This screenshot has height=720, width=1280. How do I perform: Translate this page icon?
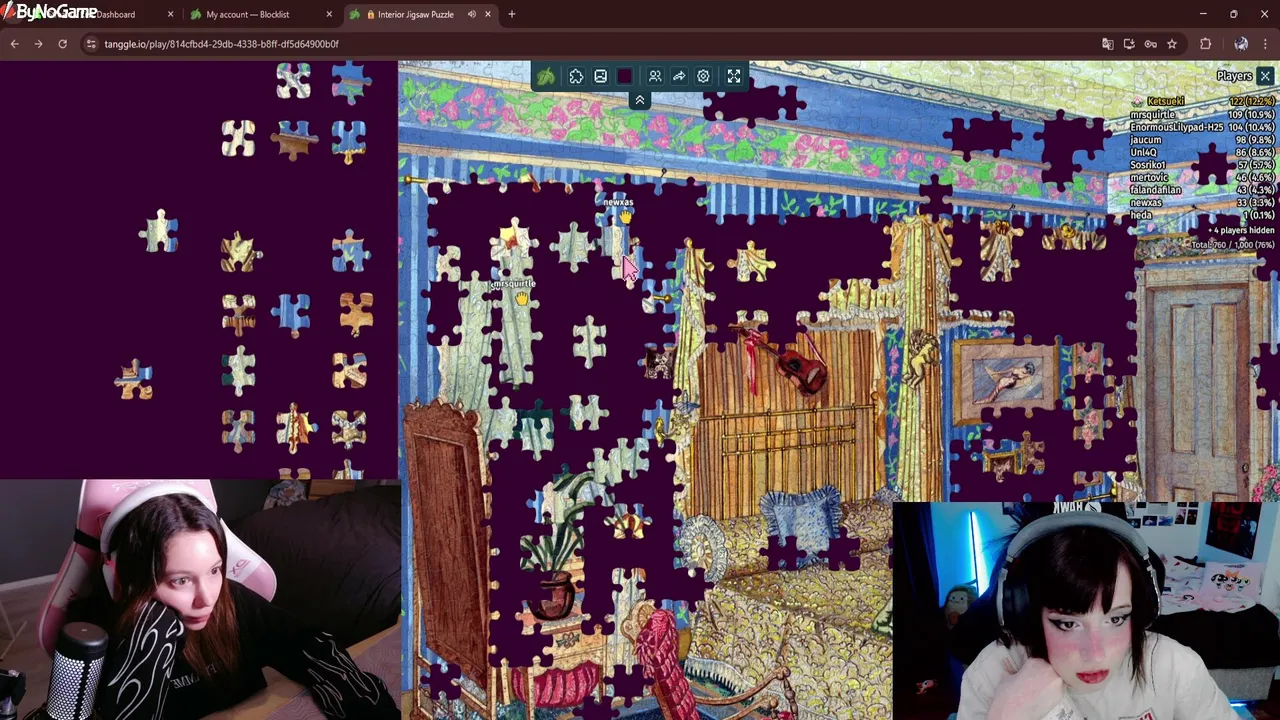1108,44
